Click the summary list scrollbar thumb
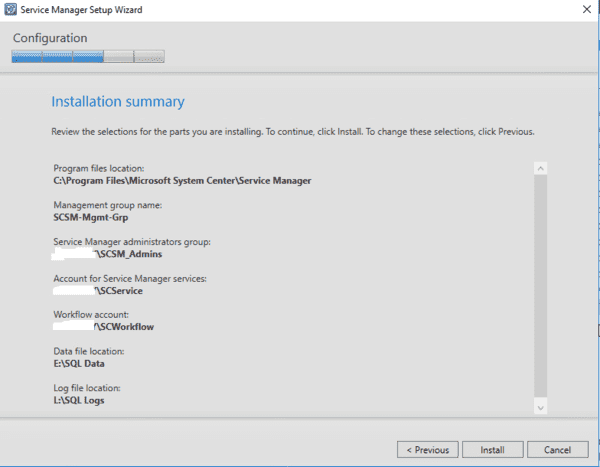This screenshot has width=600, height=467. tap(540, 286)
